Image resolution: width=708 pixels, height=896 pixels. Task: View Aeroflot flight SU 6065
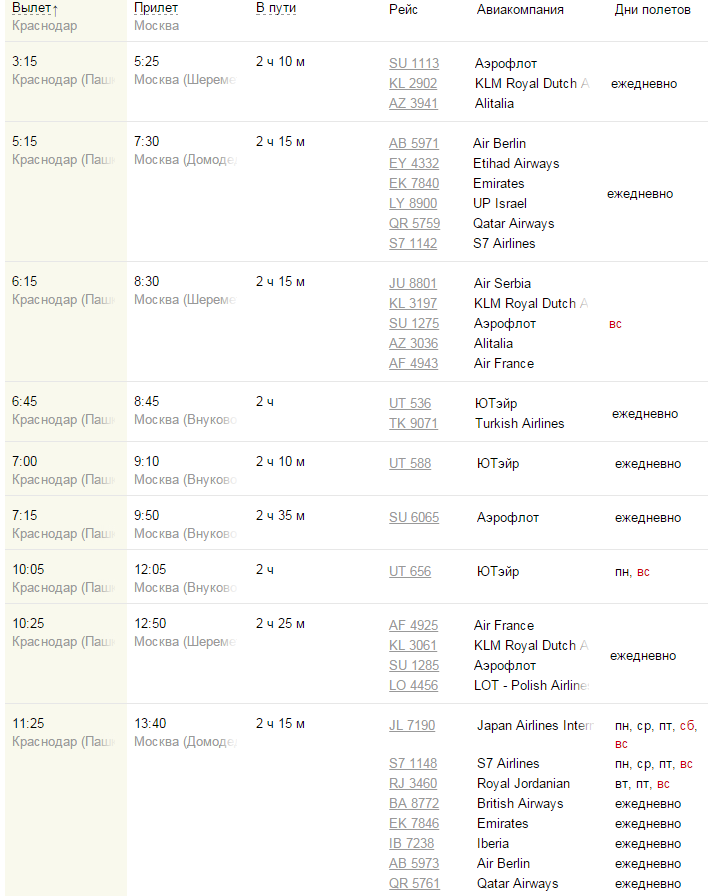click(x=414, y=517)
